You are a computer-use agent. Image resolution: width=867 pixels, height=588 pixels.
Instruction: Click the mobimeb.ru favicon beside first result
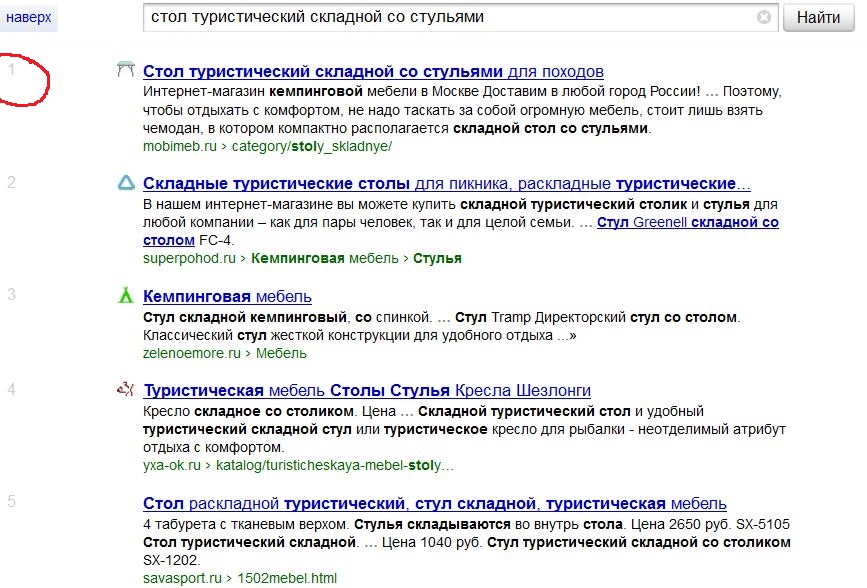pos(125,70)
